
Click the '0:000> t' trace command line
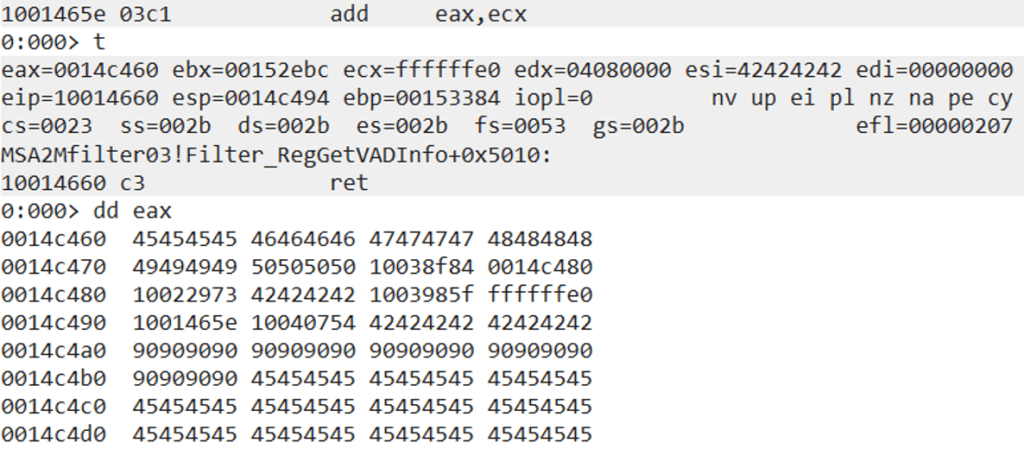click(52, 44)
